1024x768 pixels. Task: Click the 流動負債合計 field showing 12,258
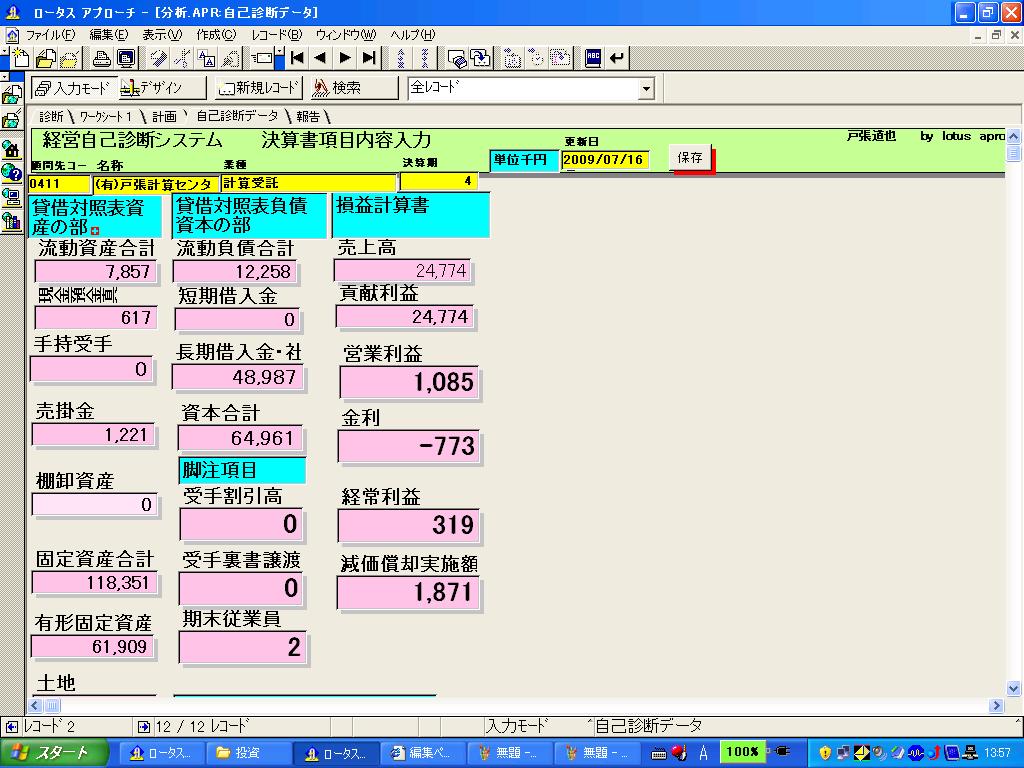[x=236, y=271]
